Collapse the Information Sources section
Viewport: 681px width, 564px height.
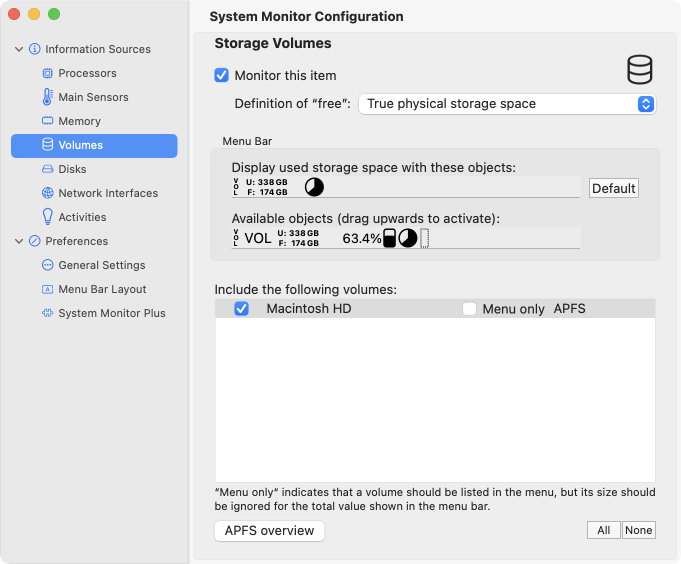pos(19,49)
